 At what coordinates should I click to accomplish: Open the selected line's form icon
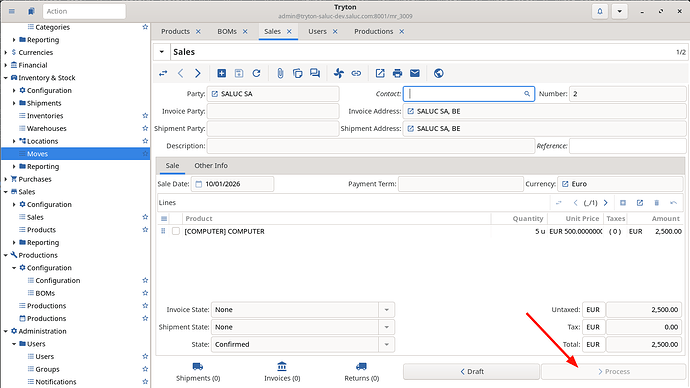point(640,203)
